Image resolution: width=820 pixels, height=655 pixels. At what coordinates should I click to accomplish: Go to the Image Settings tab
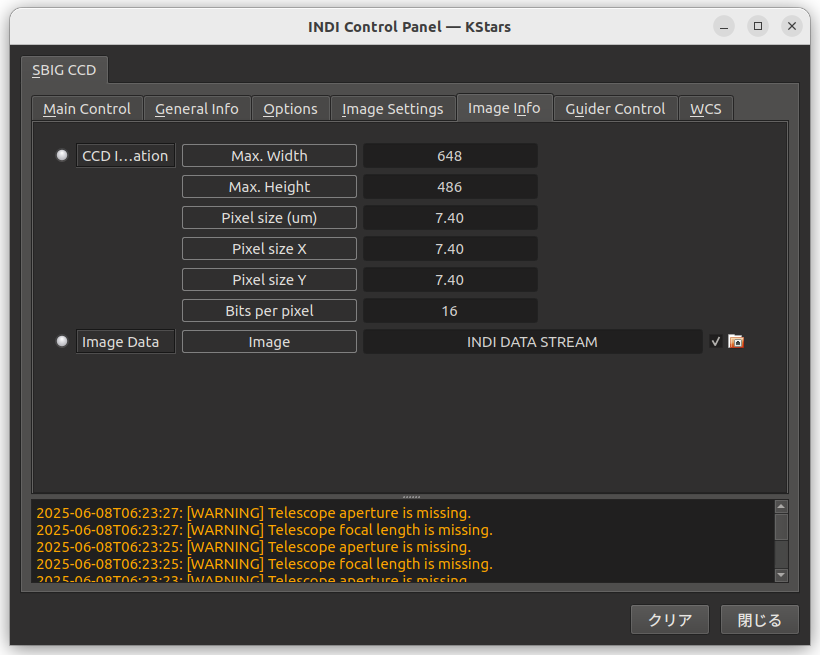pyautogui.click(x=393, y=109)
